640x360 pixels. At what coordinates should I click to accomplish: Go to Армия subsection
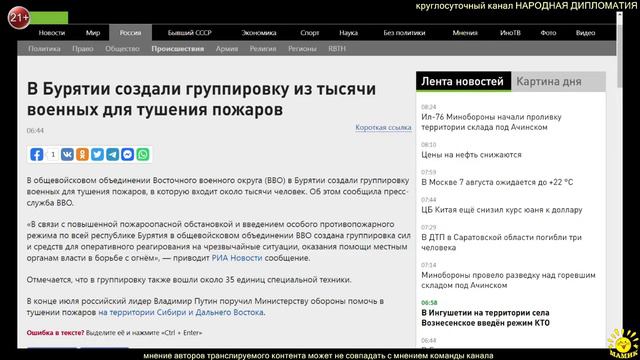click(x=227, y=49)
